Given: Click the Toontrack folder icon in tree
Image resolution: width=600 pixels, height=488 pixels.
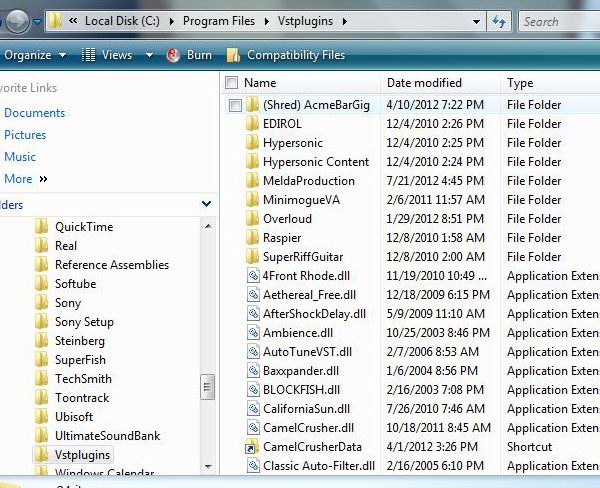Looking at the screenshot, I should point(42,398).
